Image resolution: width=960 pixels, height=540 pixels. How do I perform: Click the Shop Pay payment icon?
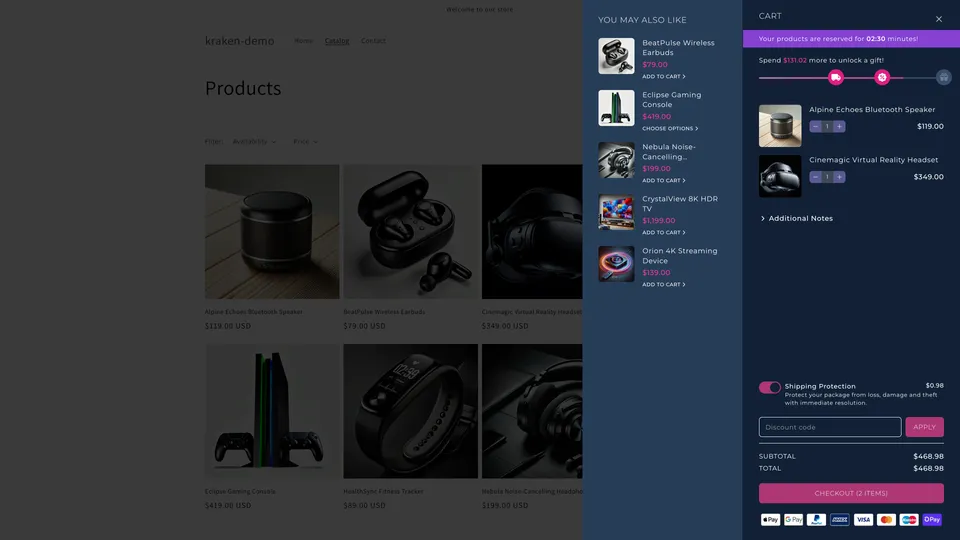pos(932,520)
